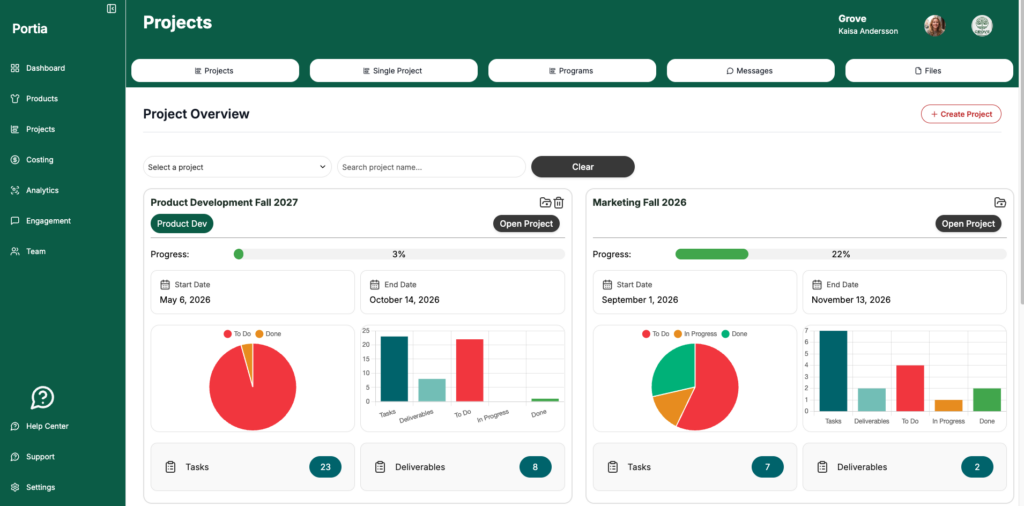The width and height of the screenshot is (1024, 506).
Task: Click clipboard icon in the Deliverables 2 card
Action: (x=822, y=467)
